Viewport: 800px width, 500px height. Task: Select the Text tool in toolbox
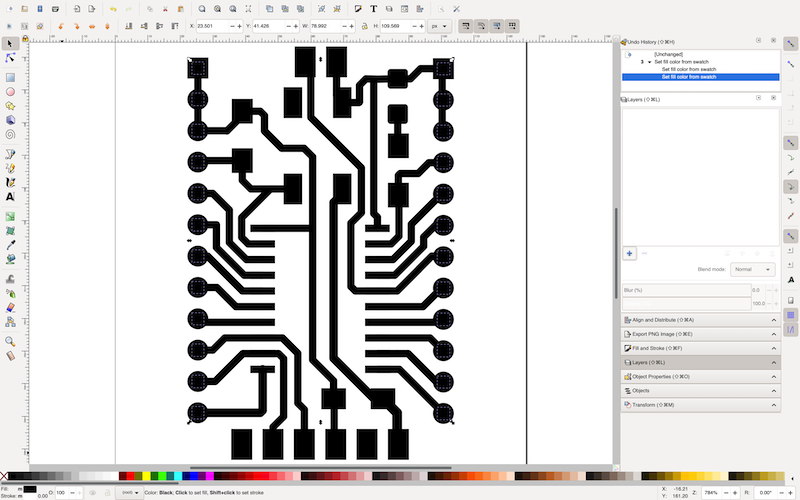point(10,196)
